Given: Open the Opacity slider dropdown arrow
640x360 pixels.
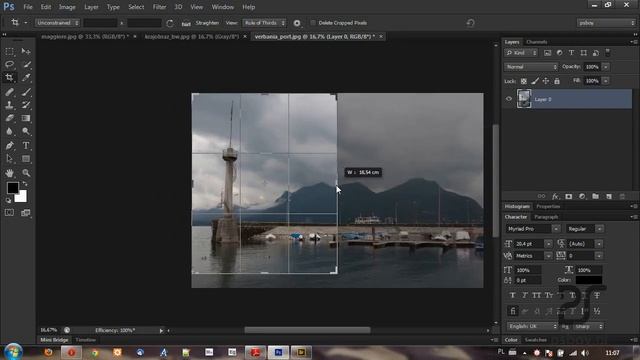Looking at the screenshot, I should coord(606,67).
